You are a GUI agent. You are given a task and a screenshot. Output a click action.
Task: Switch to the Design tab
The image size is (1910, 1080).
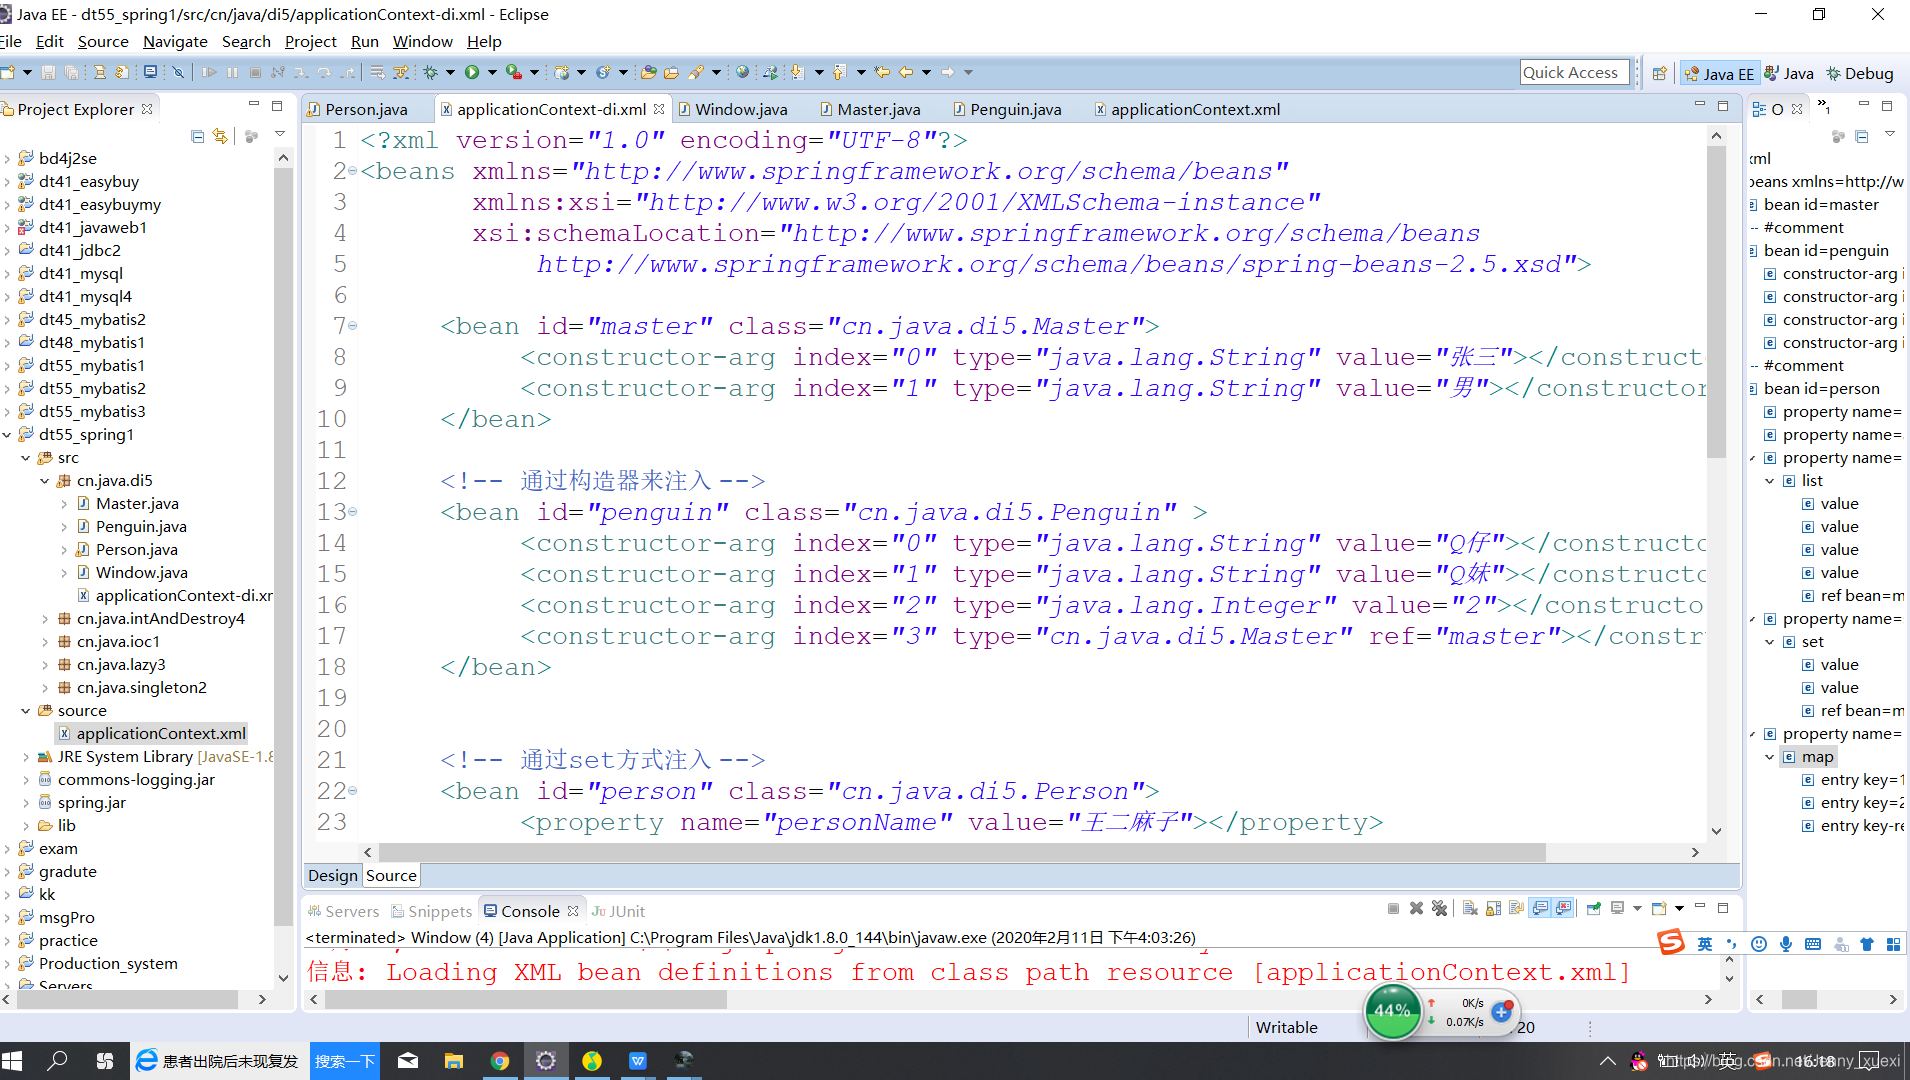click(x=333, y=875)
